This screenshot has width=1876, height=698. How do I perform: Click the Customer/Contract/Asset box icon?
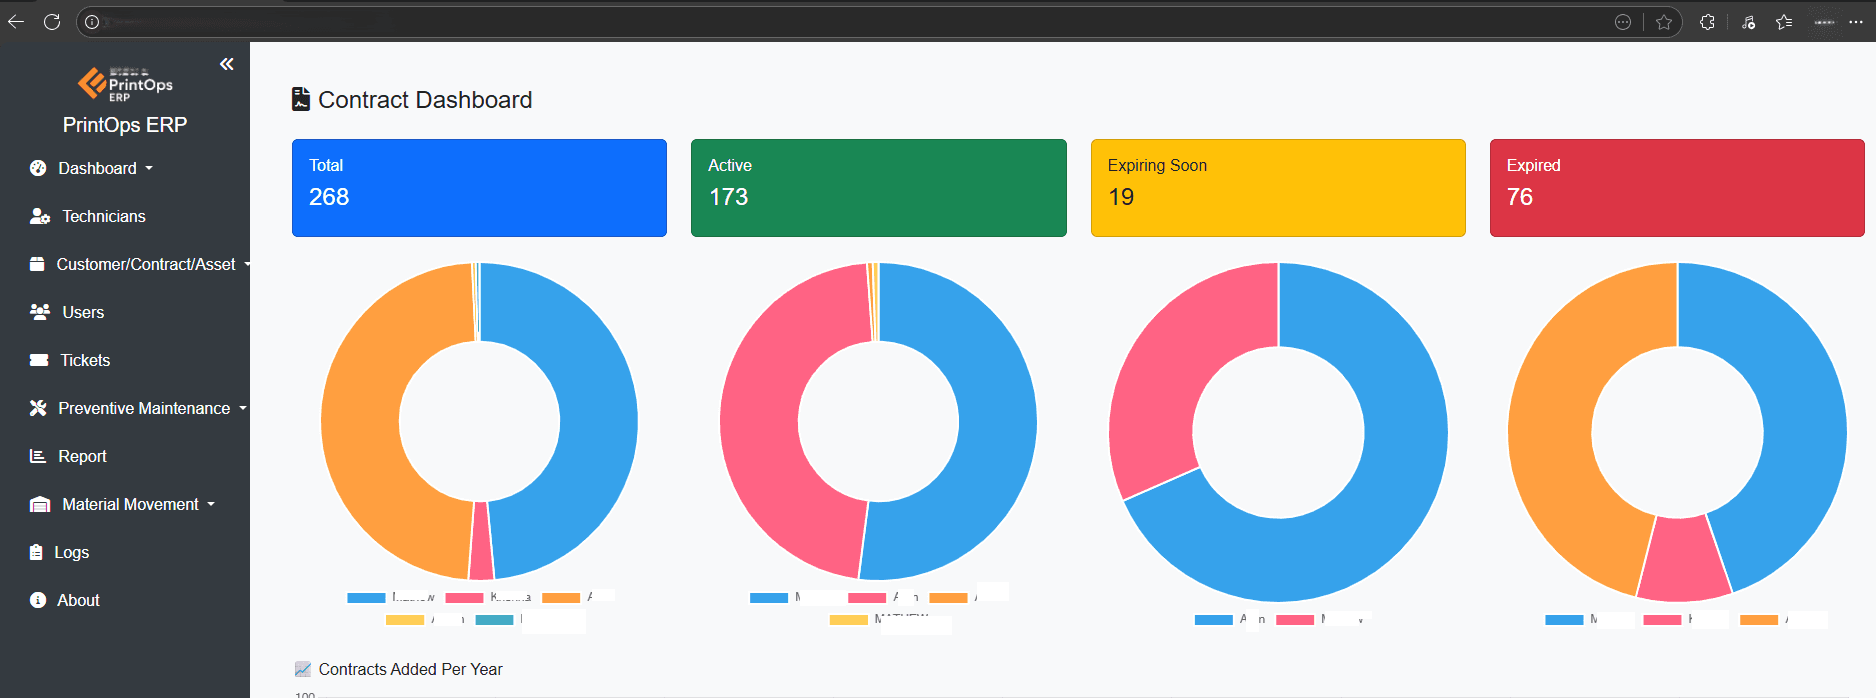tap(37, 264)
